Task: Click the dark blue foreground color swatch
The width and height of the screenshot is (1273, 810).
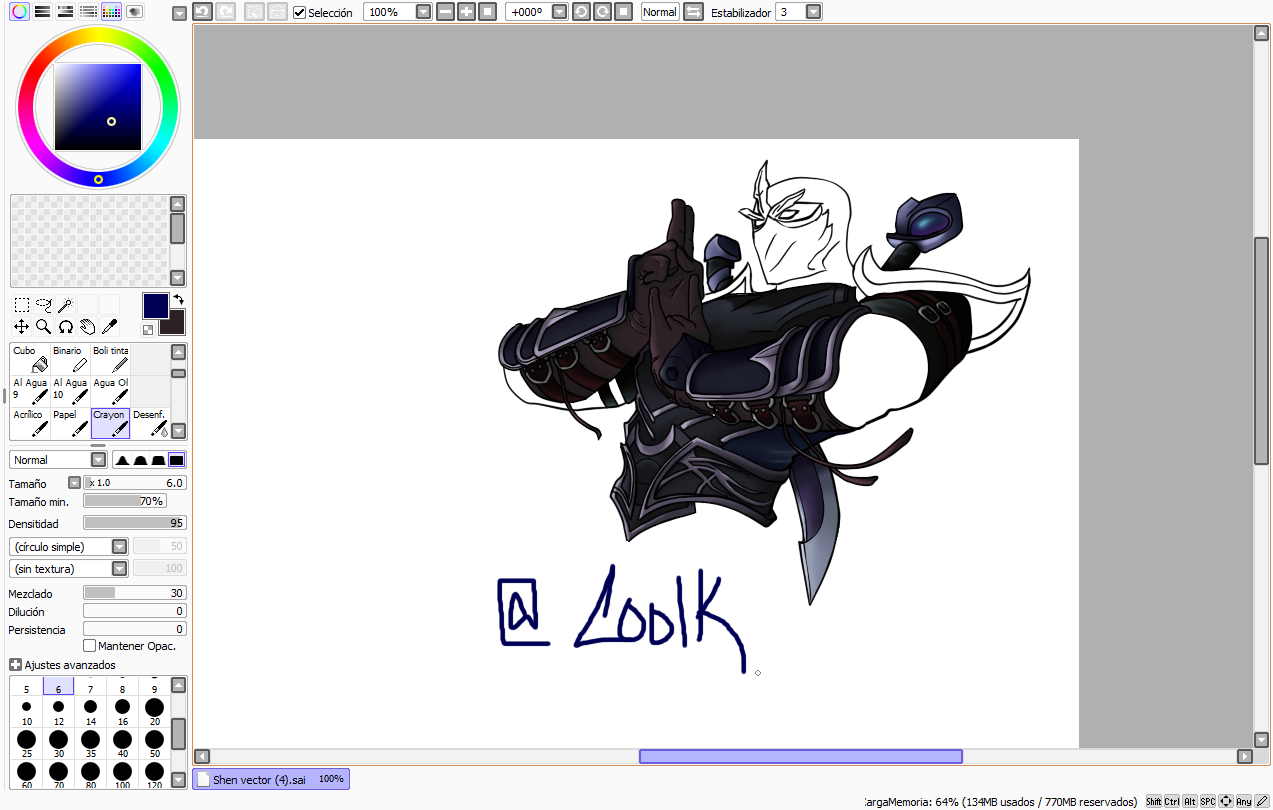Action: click(x=155, y=305)
